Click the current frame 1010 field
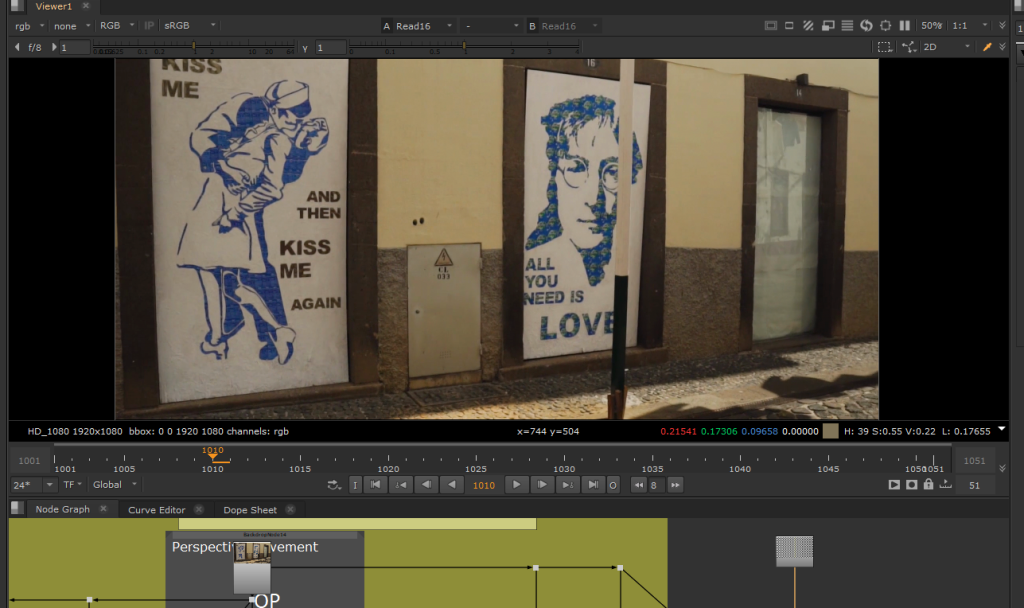Viewport: 1024px width, 608px height. (x=484, y=485)
